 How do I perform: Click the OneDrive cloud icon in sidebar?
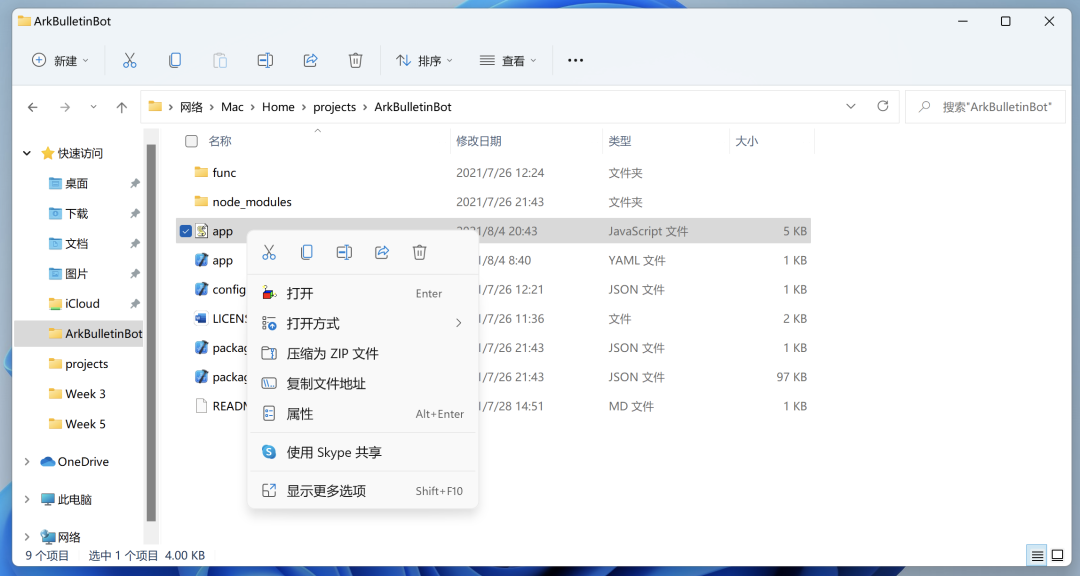pos(48,462)
